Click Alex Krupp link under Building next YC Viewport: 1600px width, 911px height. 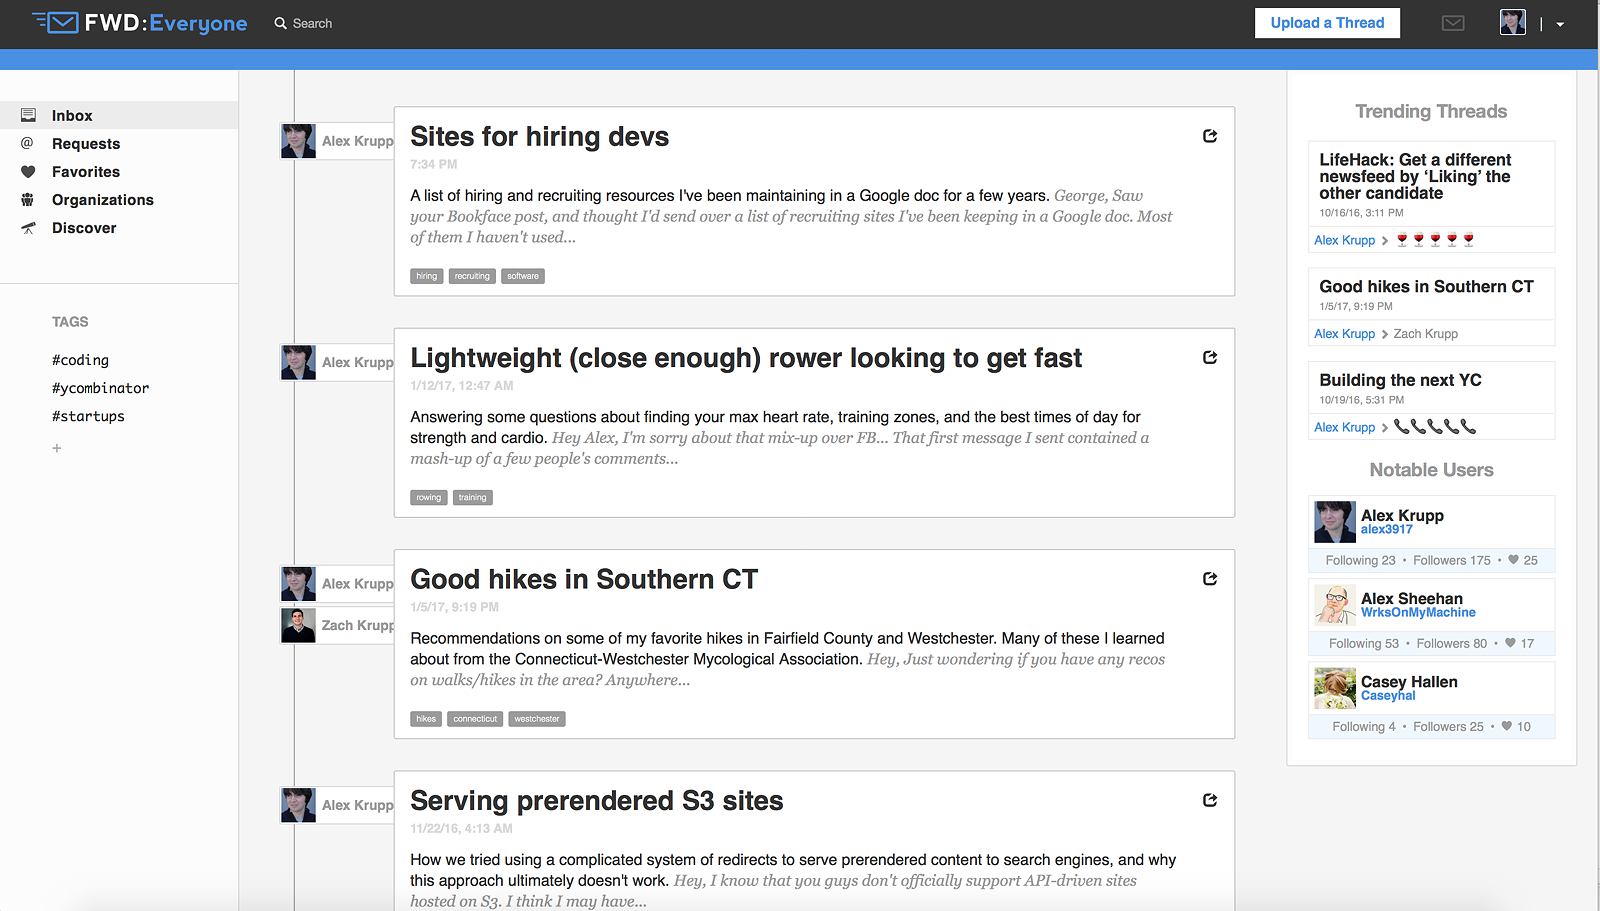[x=1344, y=427]
